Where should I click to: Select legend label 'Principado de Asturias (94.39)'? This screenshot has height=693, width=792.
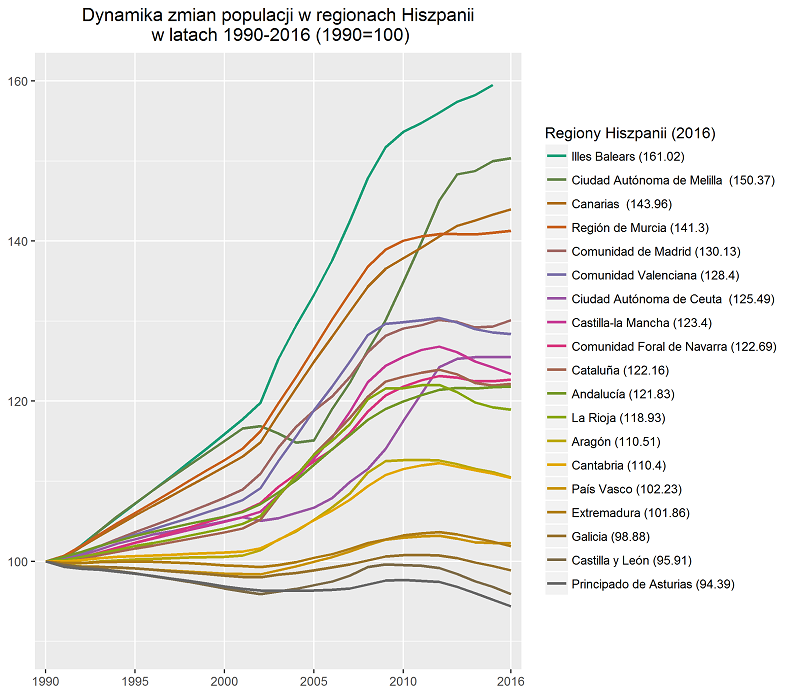coord(653,584)
